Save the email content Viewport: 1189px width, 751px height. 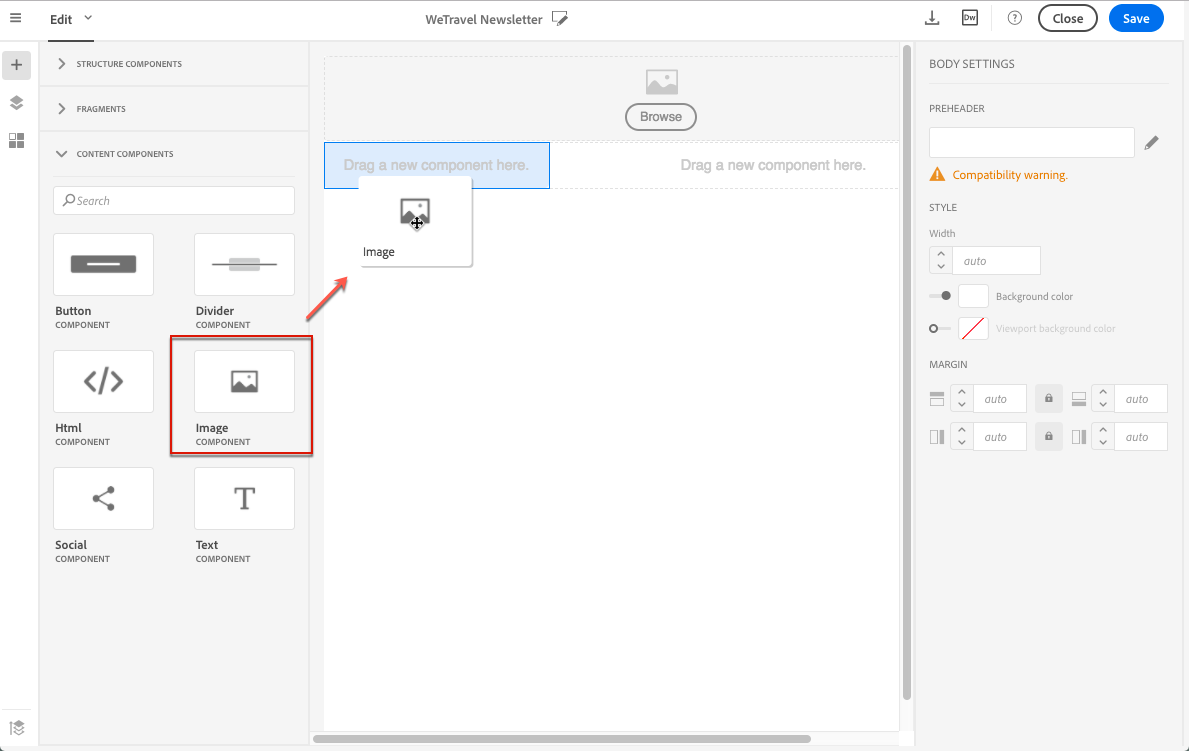point(1136,18)
